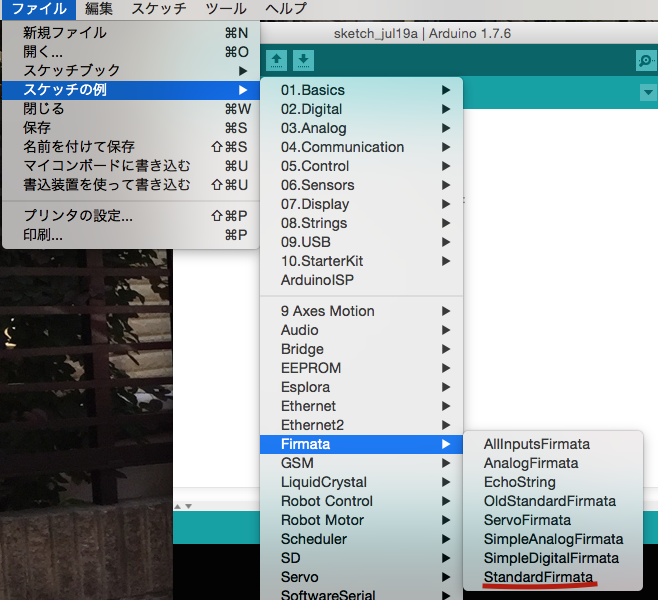Choose 印刷... menu entry
Viewport: 658px width, 600px height.
click(x=131, y=235)
